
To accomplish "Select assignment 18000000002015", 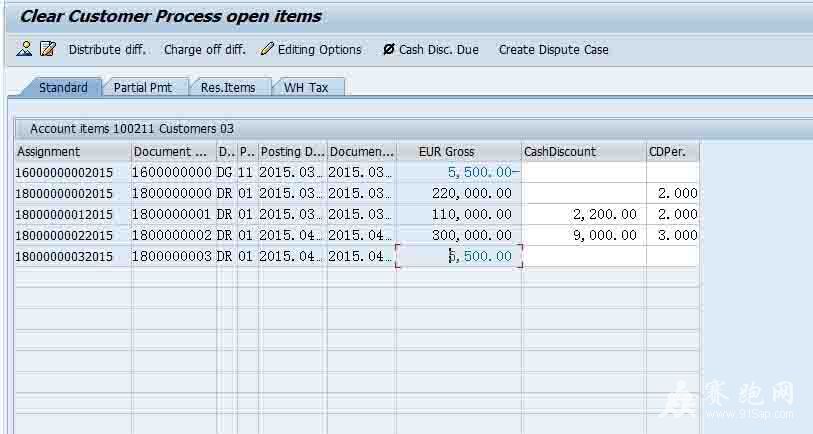I will click(x=64, y=193).
